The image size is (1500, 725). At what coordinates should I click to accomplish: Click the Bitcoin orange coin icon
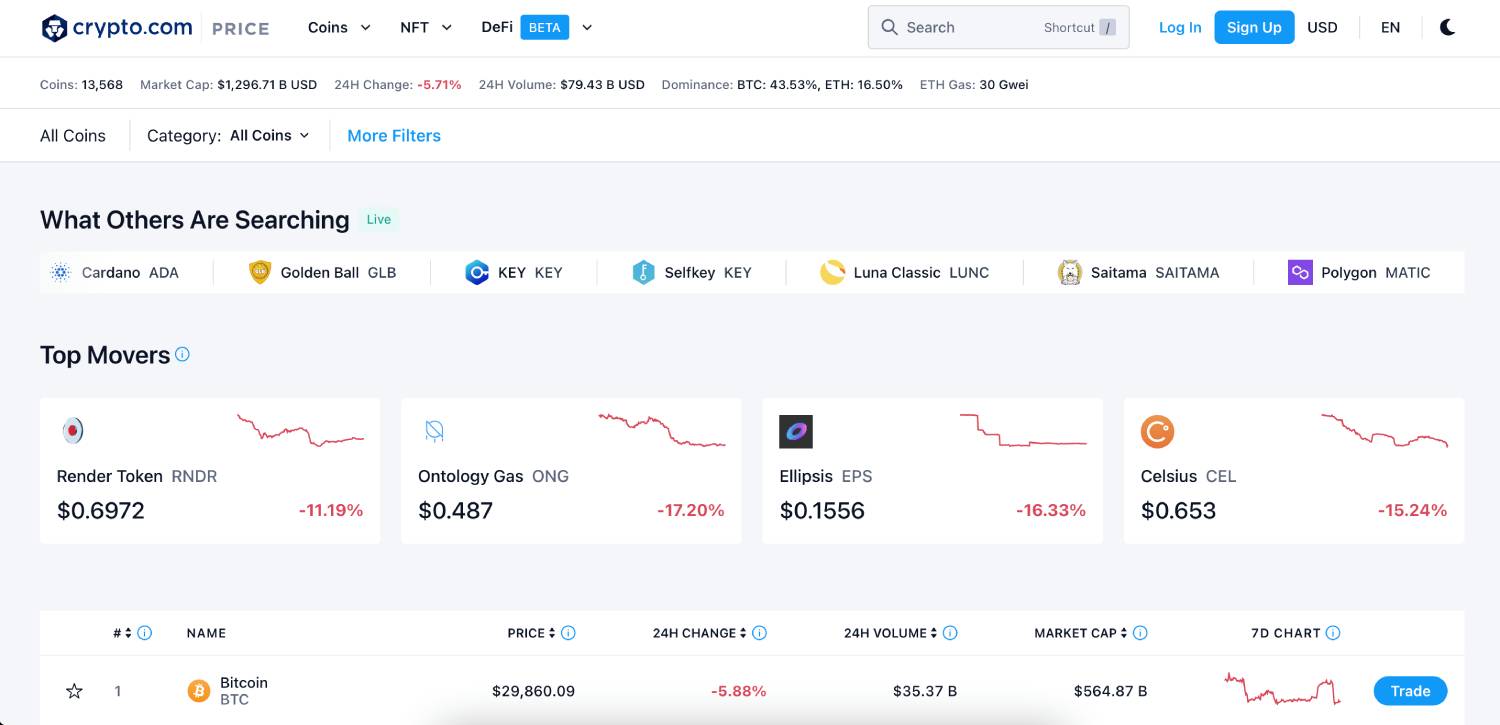[x=199, y=691]
